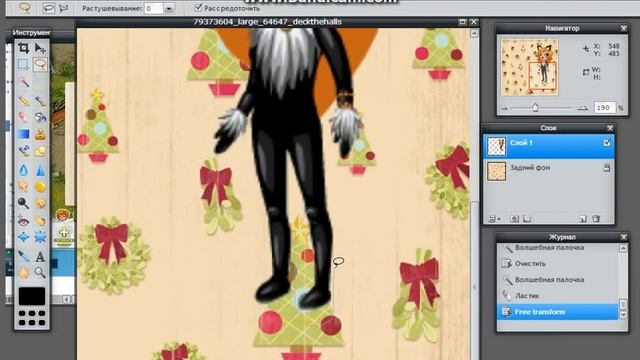The width and height of the screenshot is (640, 360).
Task: Click canvas vertical scrollbar up arrow
Action: click(474, 33)
